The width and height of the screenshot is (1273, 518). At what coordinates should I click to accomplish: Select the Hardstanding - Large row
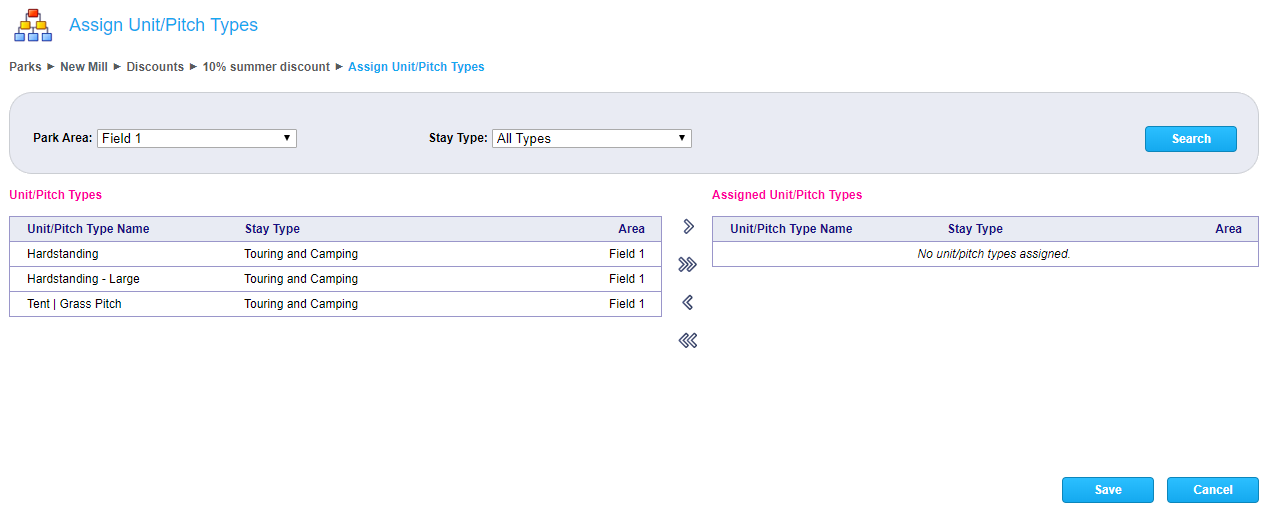(x=335, y=279)
